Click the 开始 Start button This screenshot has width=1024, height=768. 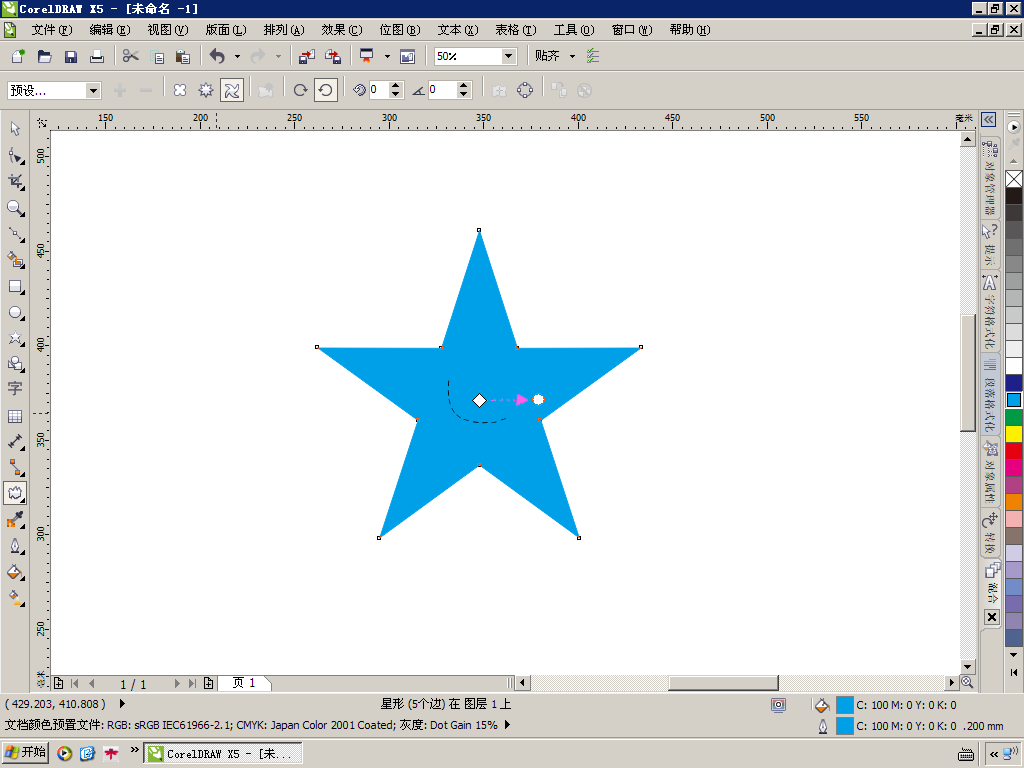[x=26, y=752]
